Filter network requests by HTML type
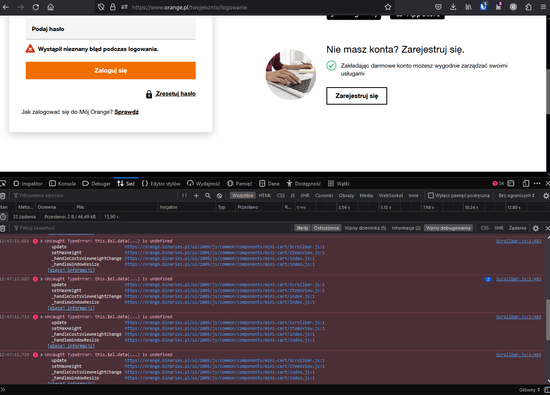Viewport: 550px width, 395px height. [x=265, y=195]
